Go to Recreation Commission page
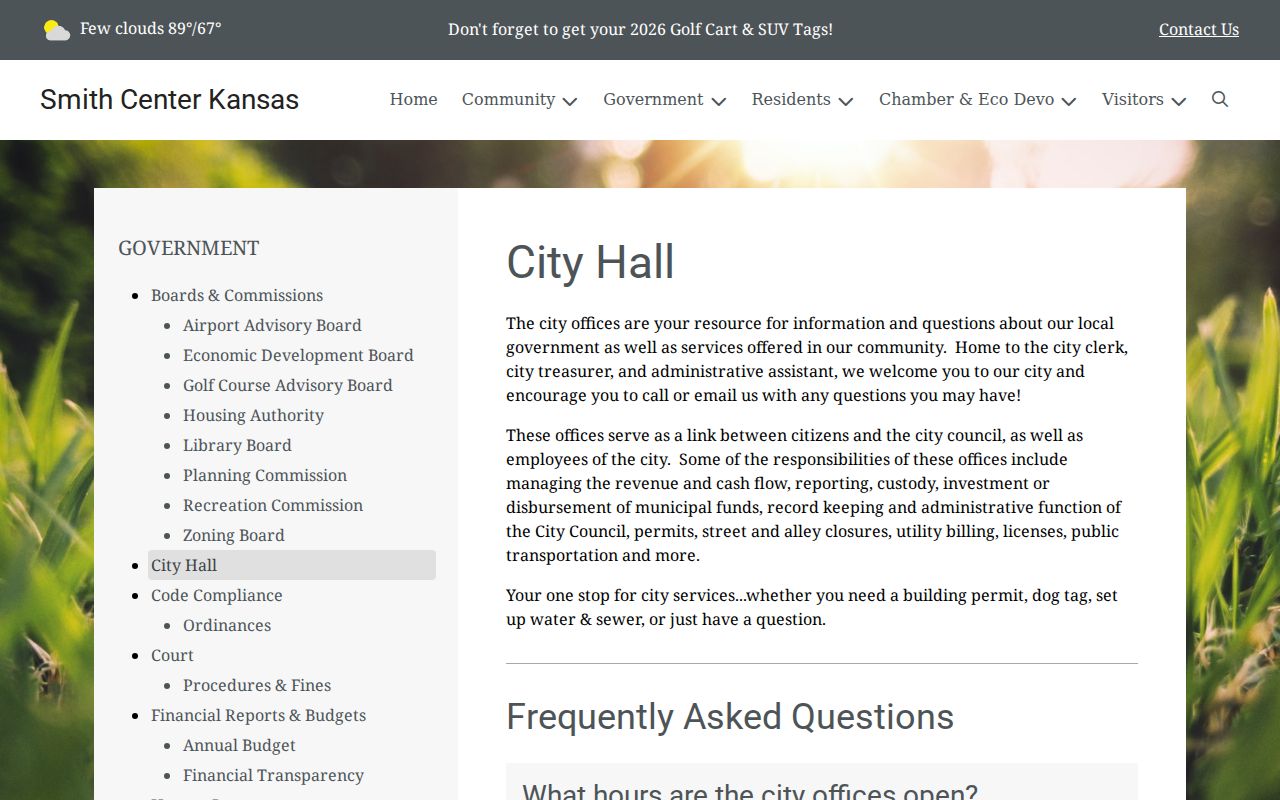 point(273,505)
